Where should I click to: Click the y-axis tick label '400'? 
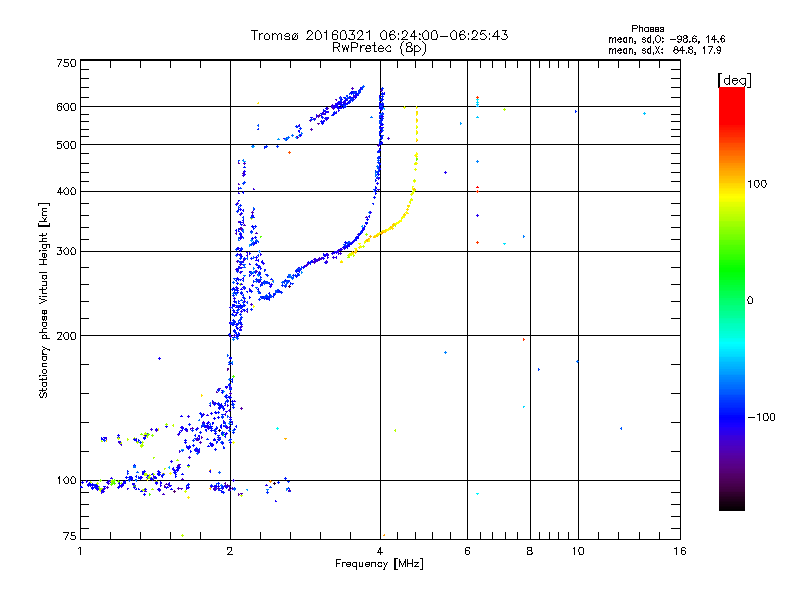(66, 192)
